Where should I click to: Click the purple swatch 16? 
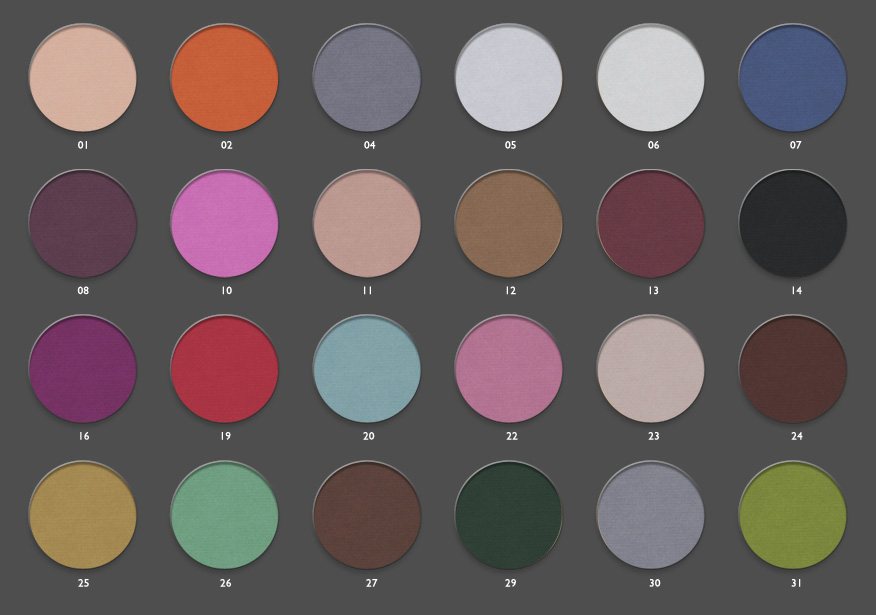click(83, 370)
